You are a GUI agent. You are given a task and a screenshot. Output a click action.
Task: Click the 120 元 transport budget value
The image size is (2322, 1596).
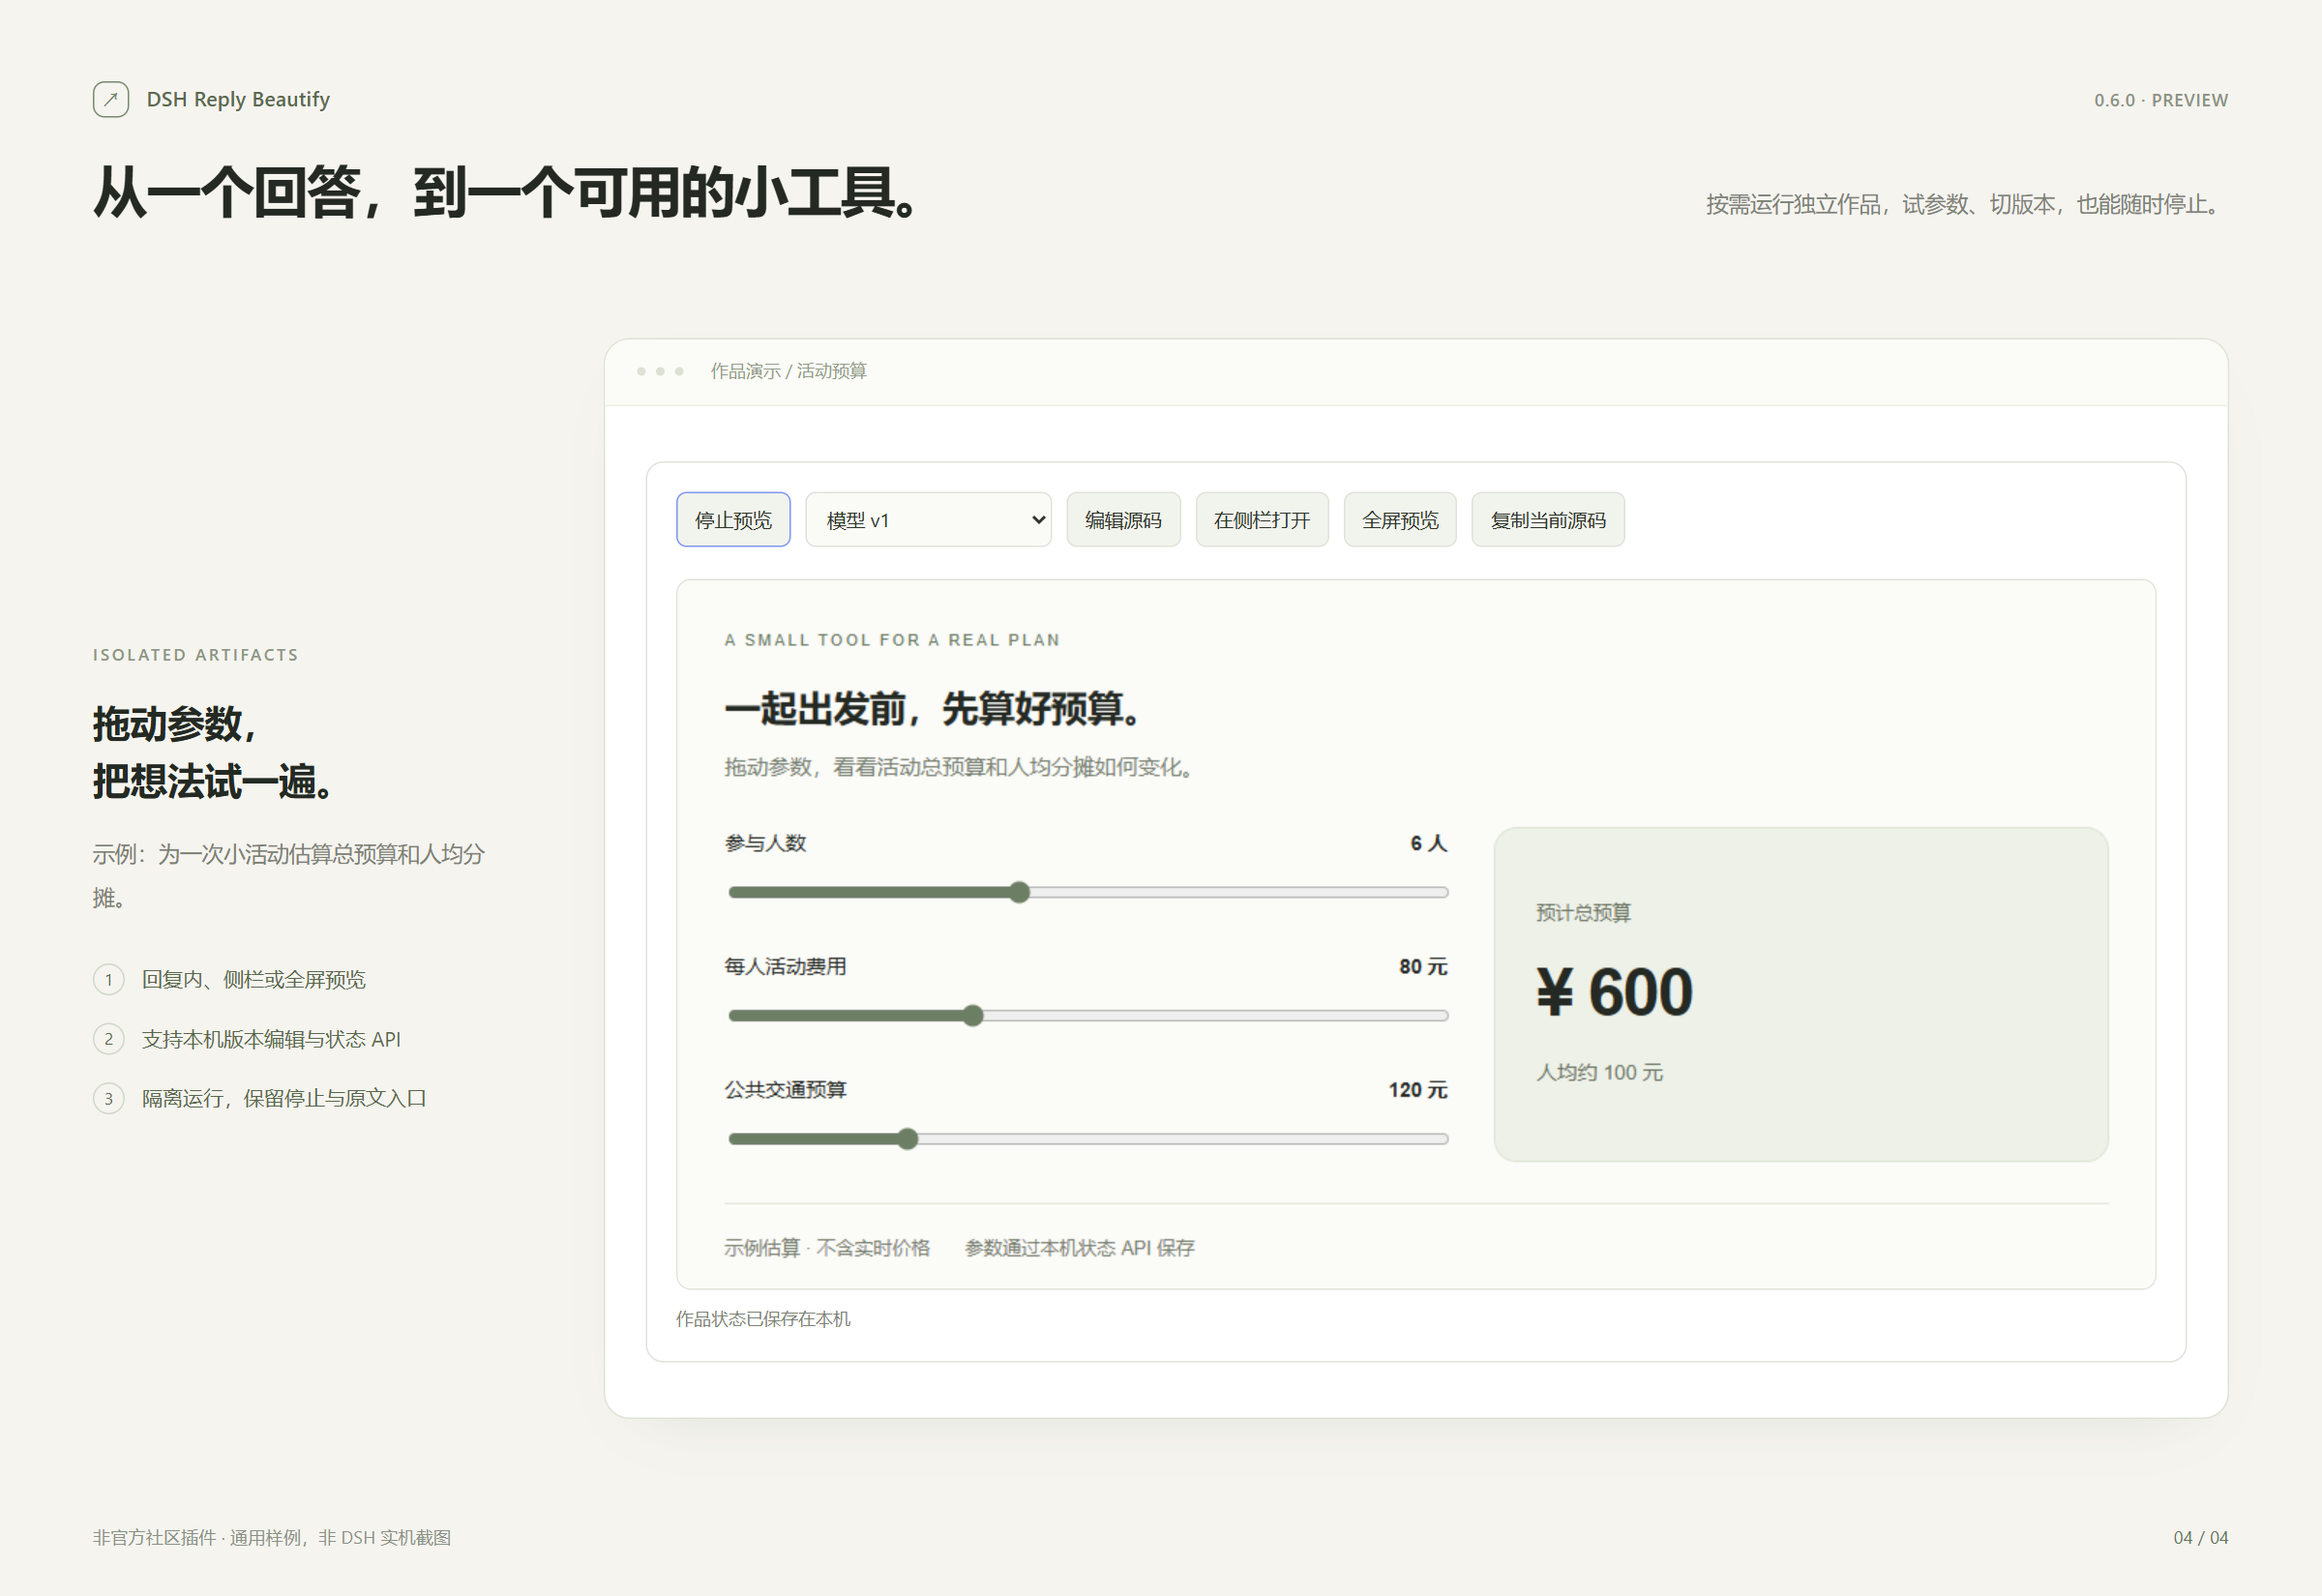[1417, 1090]
